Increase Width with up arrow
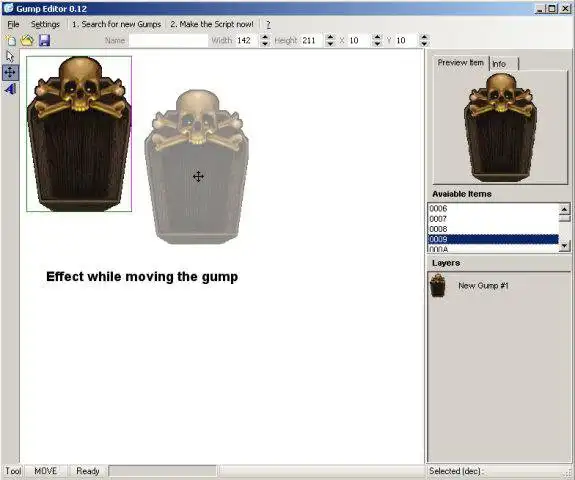The height and width of the screenshot is (480, 575). (265, 37)
